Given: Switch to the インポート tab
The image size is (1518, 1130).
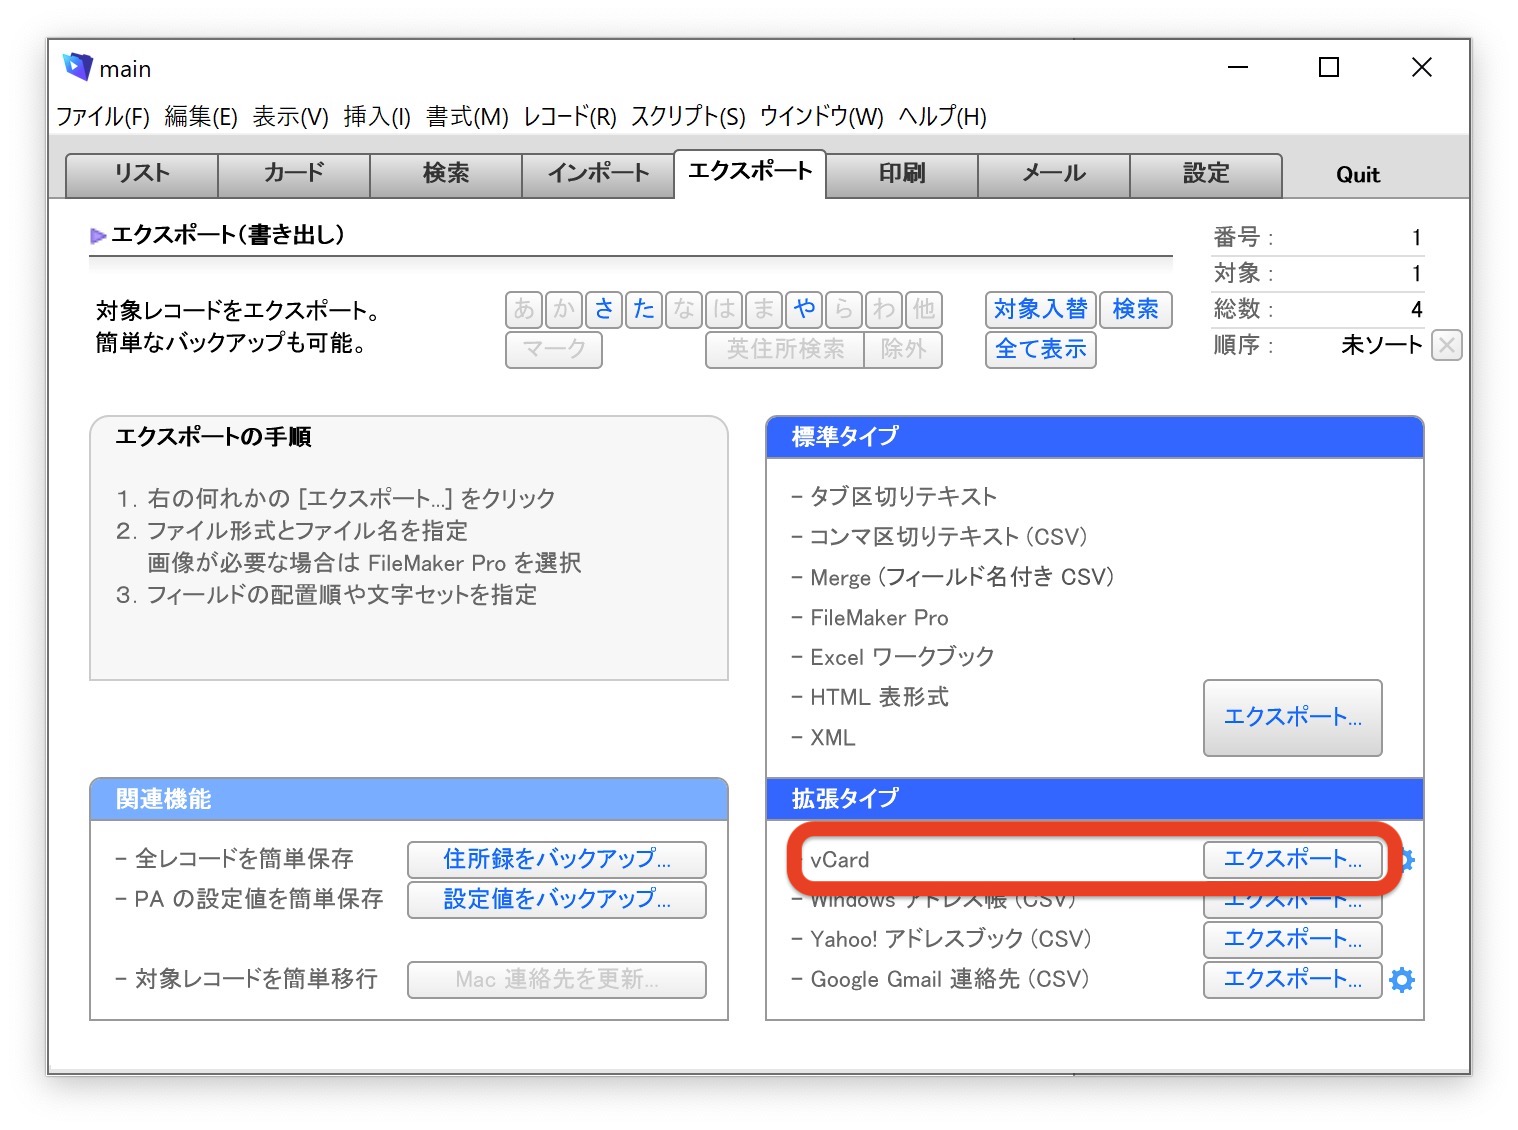Looking at the screenshot, I should pyautogui.click(x=598, y=174).
